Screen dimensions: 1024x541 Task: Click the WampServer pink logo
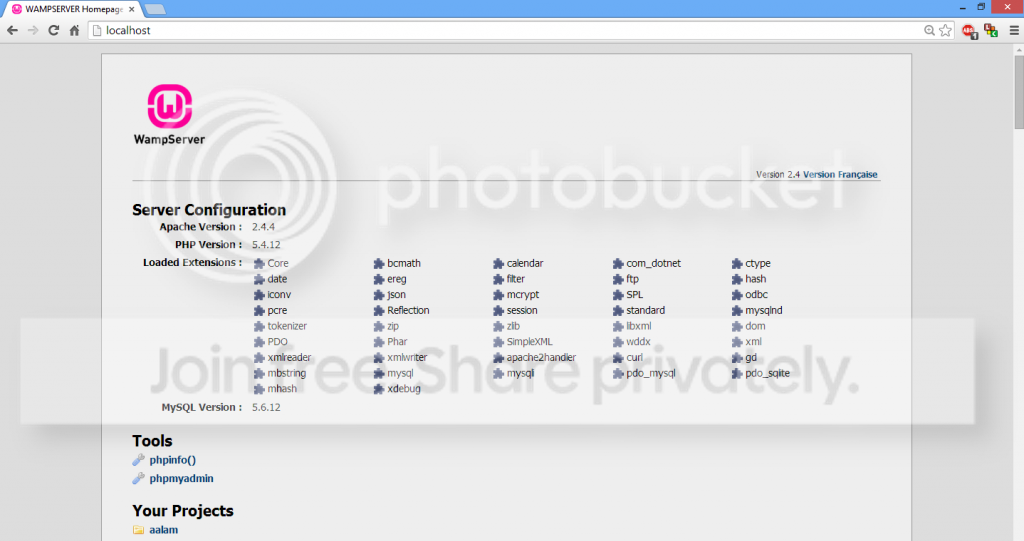point(170,106)
